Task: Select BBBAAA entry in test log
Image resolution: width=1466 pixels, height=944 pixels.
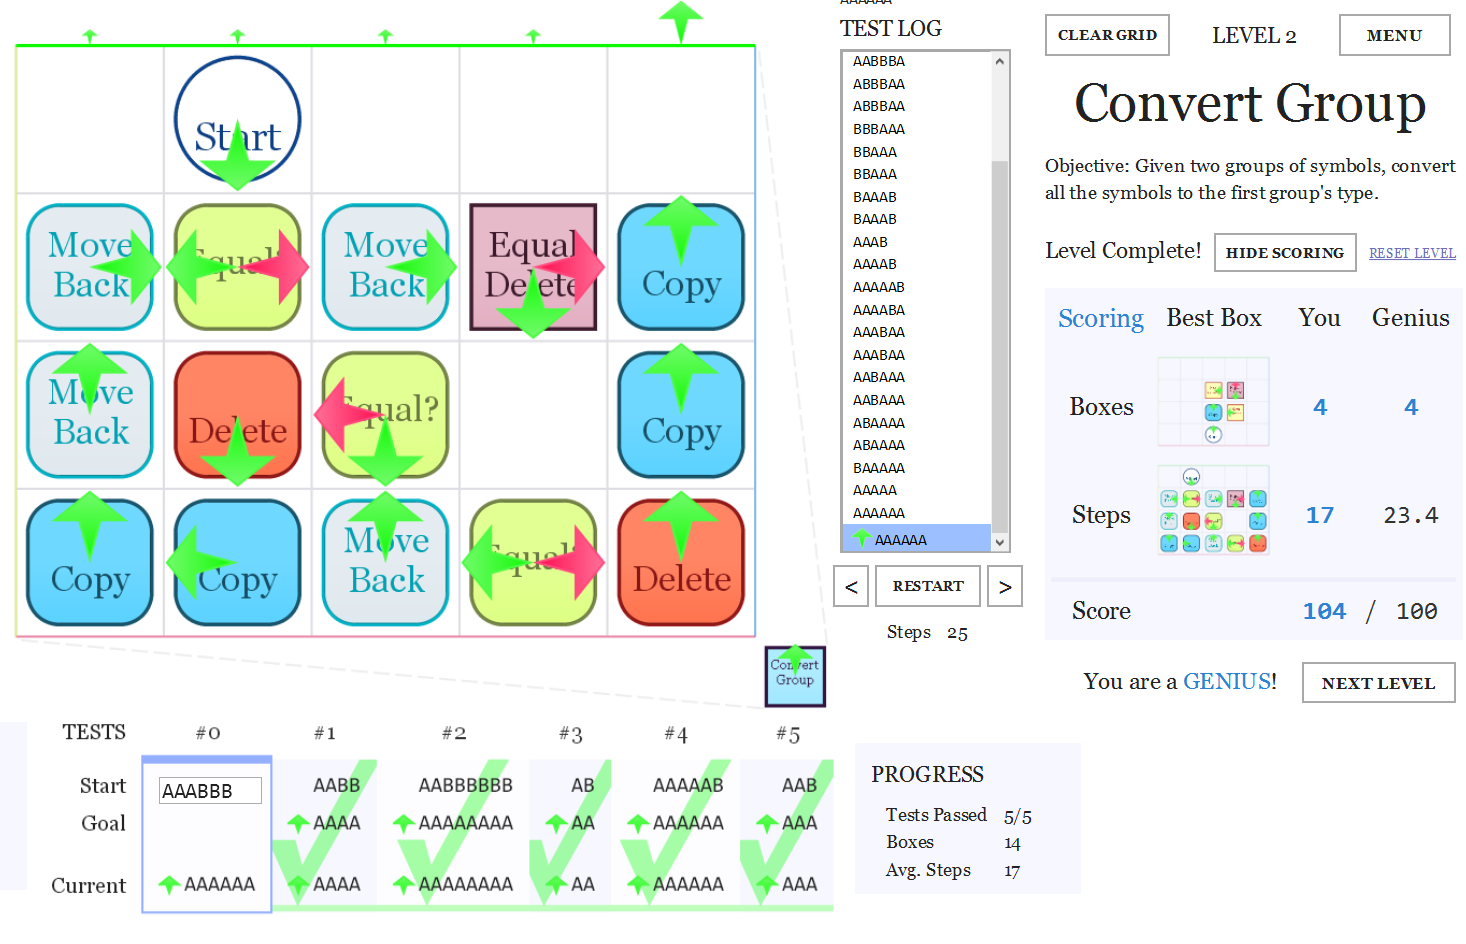Action: (879, 129)
